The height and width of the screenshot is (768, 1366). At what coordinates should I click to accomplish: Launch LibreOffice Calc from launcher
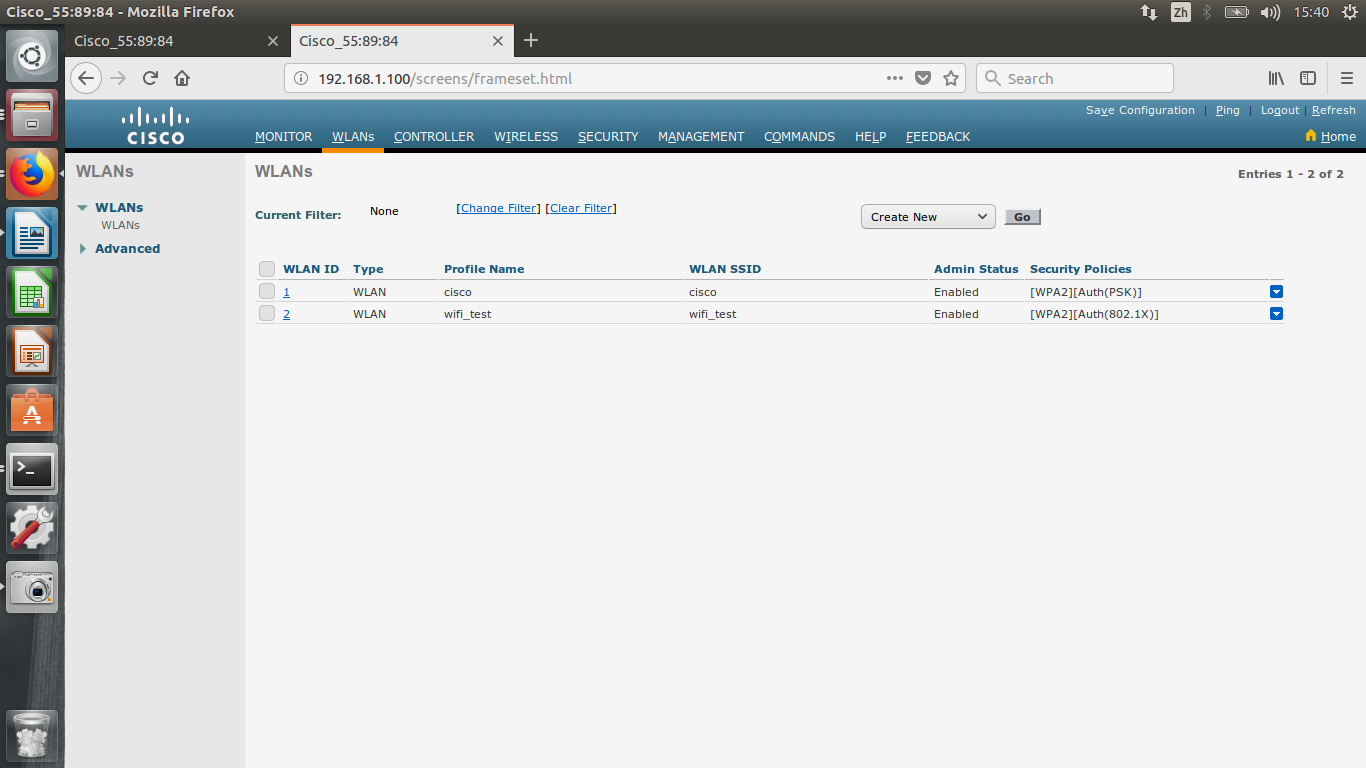coord(32,294)
